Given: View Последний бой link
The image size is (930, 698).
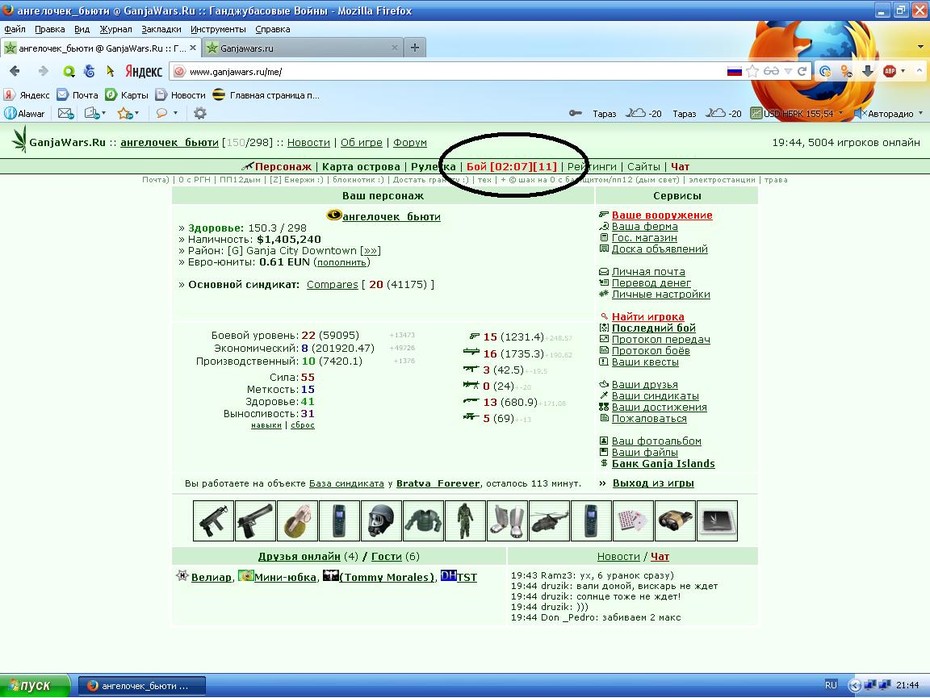Looking at the screenshot, I should 654,328.
